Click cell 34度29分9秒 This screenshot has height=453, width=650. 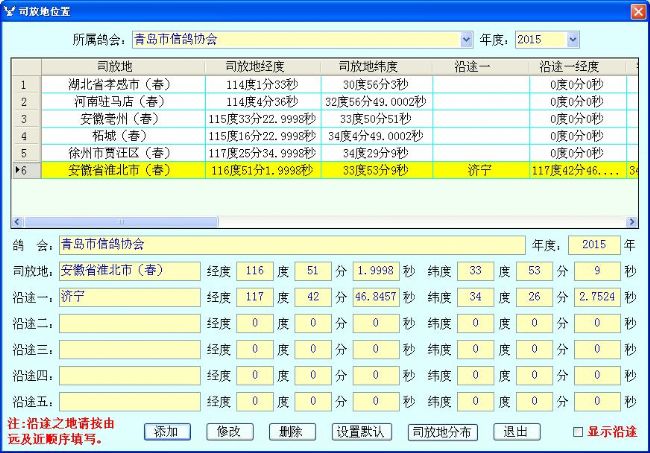point(377,153)
